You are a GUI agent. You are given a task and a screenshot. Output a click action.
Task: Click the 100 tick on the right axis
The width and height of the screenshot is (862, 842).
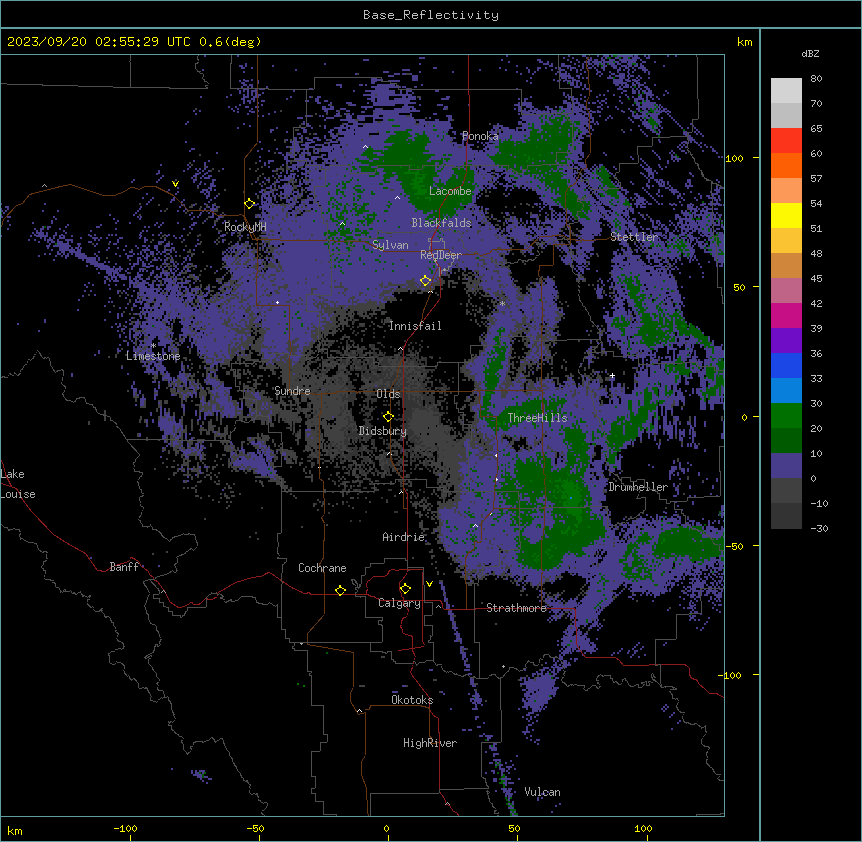click(734, 158)
